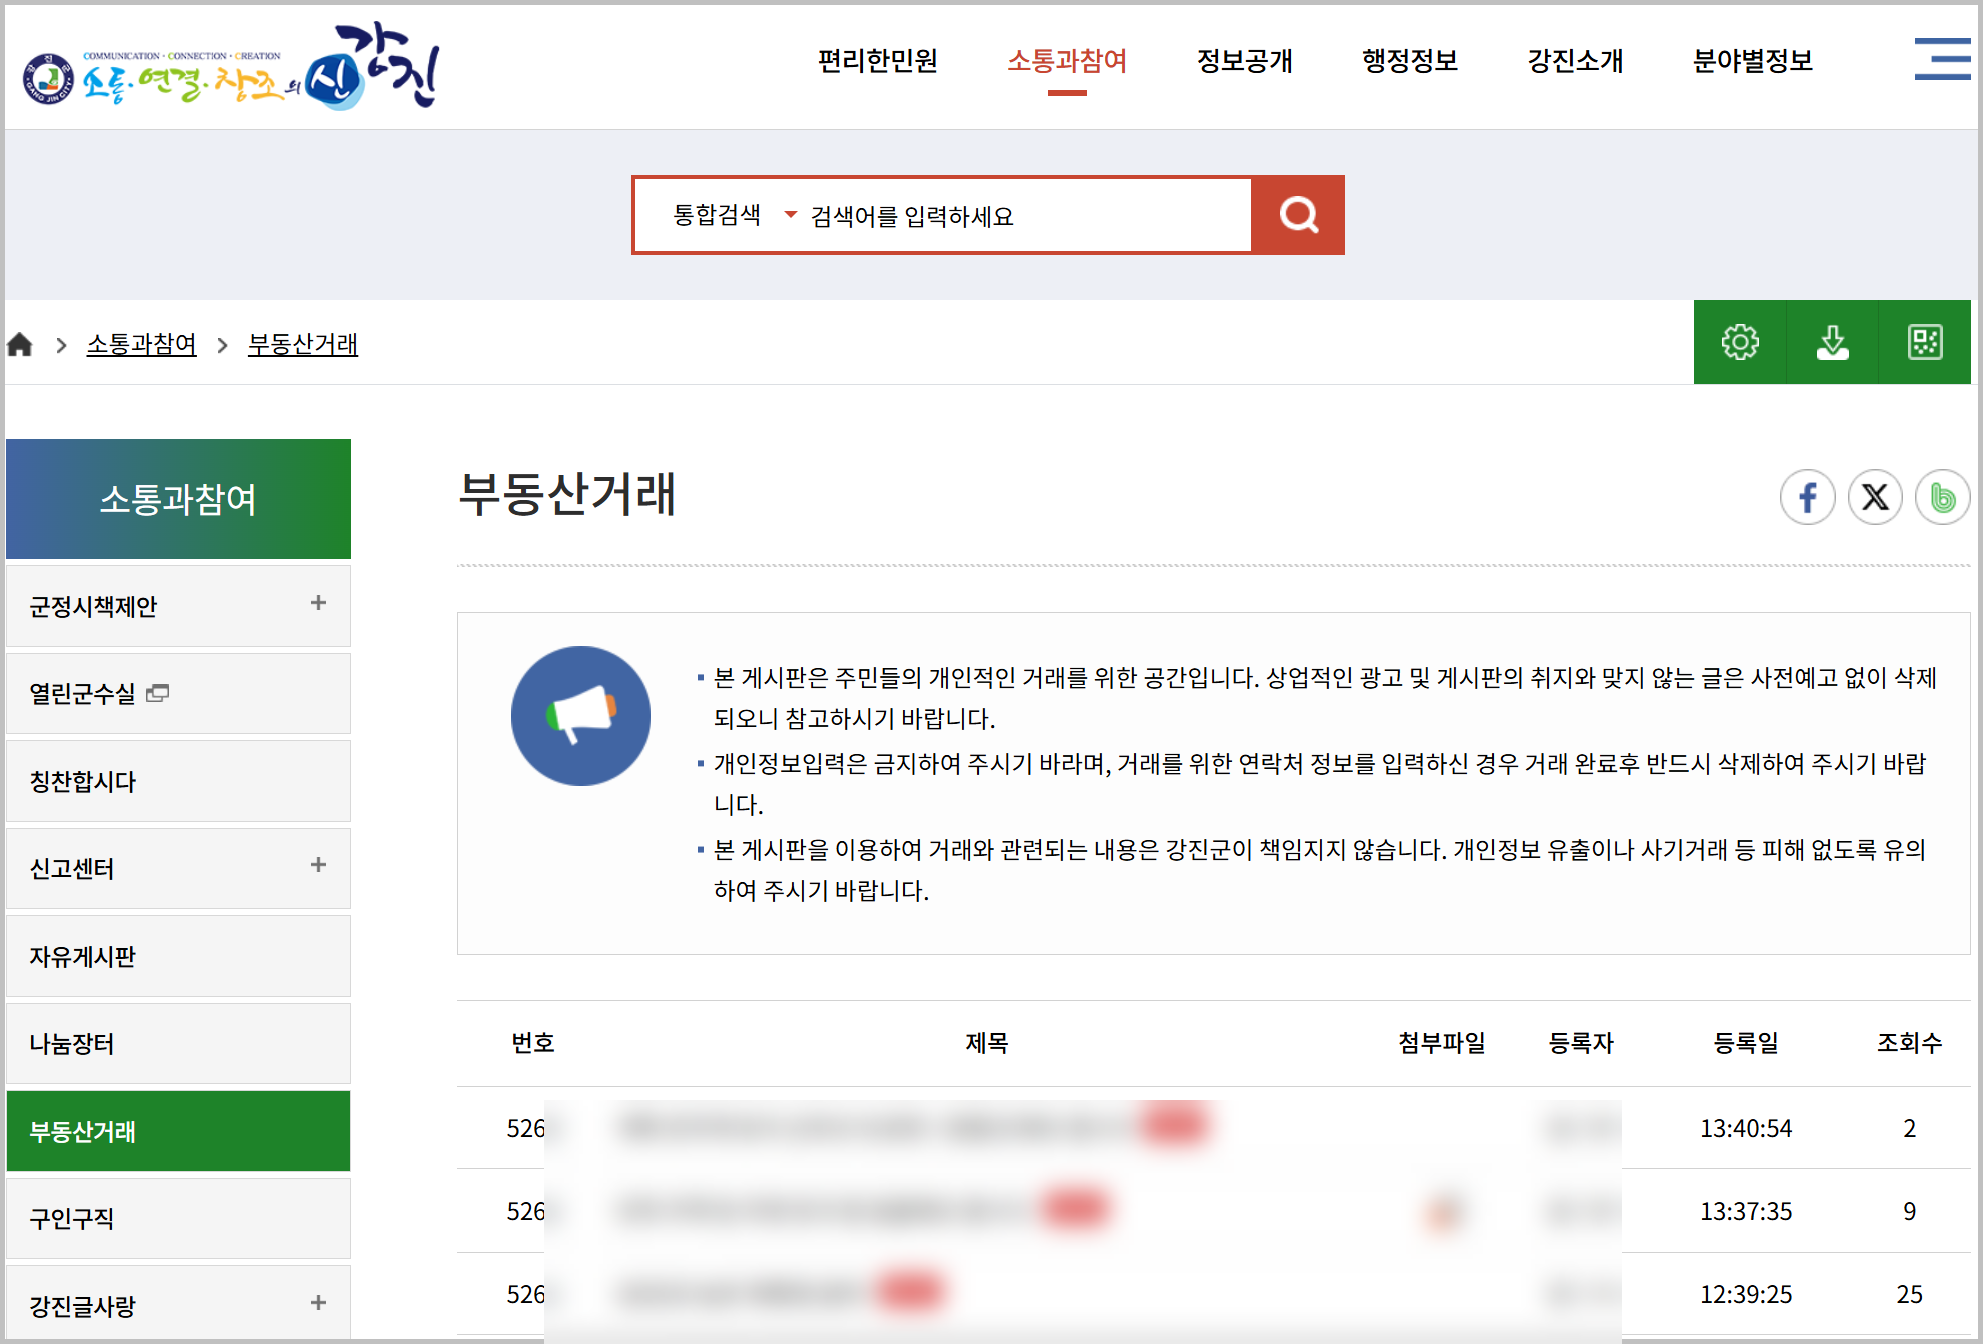Viewport: 1983px width, 1344px height.
Task: Open 구인구직 in the sidebar menu
Action: coord(72,1219)
